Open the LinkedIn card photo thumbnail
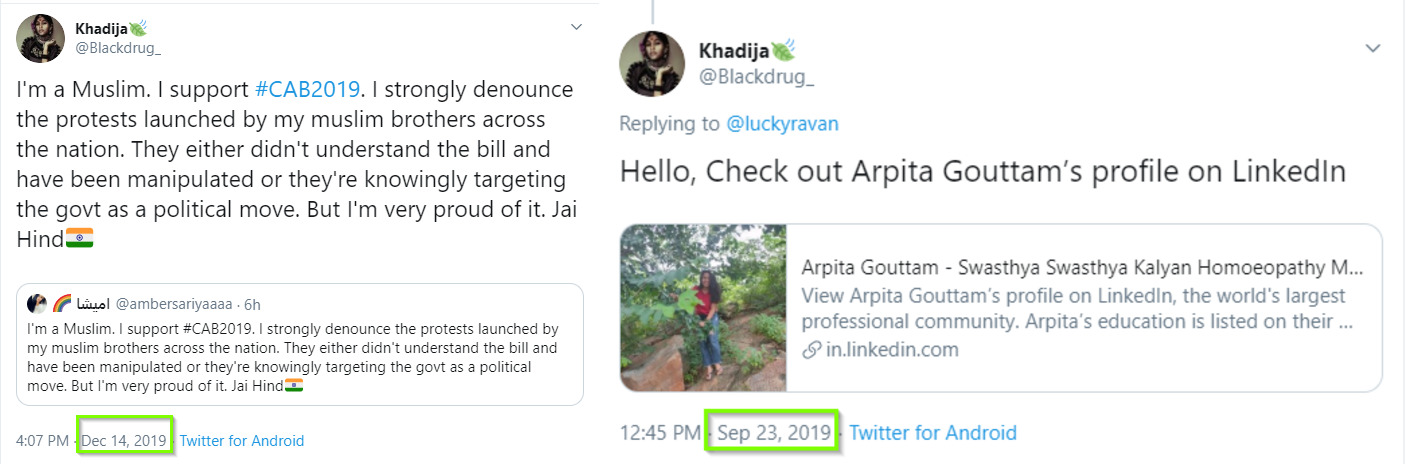This screenshot has width=1406, height=464. pyautogui.click(x=704, y=307)
